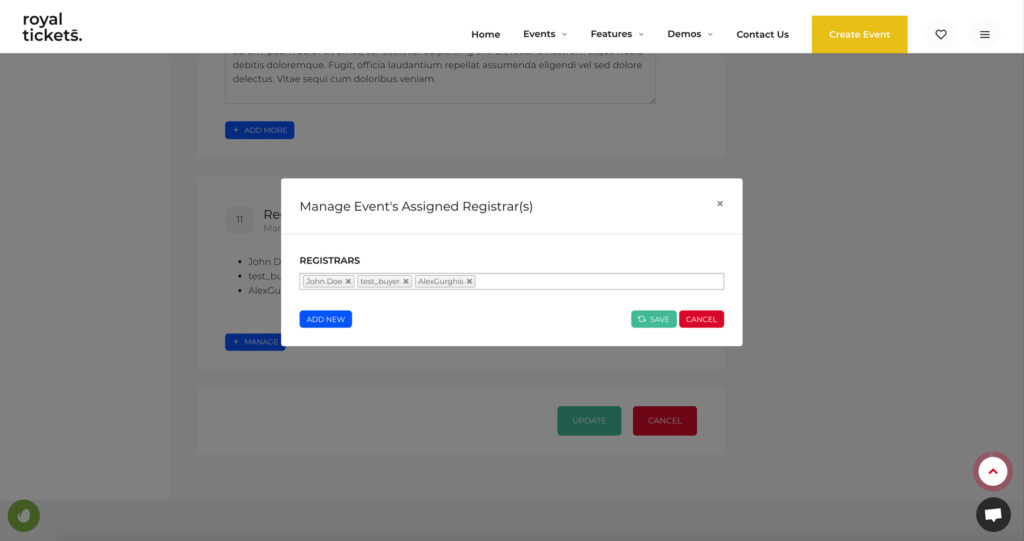Click the REGISTRARS label

coord(329,261)
